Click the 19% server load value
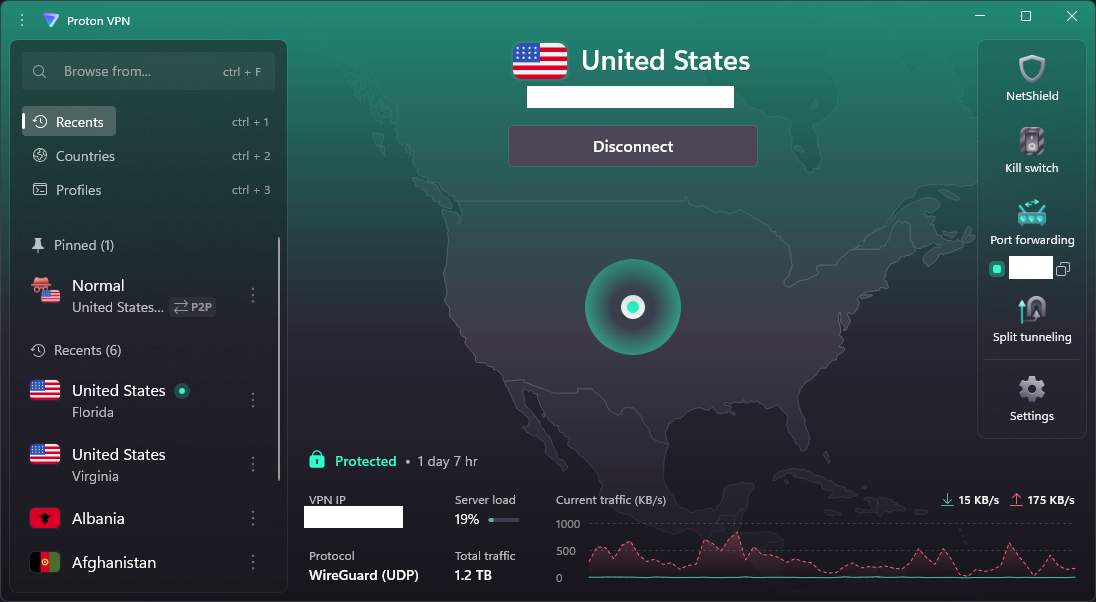The image size is (1096, 602). click(x=467, y=519)
